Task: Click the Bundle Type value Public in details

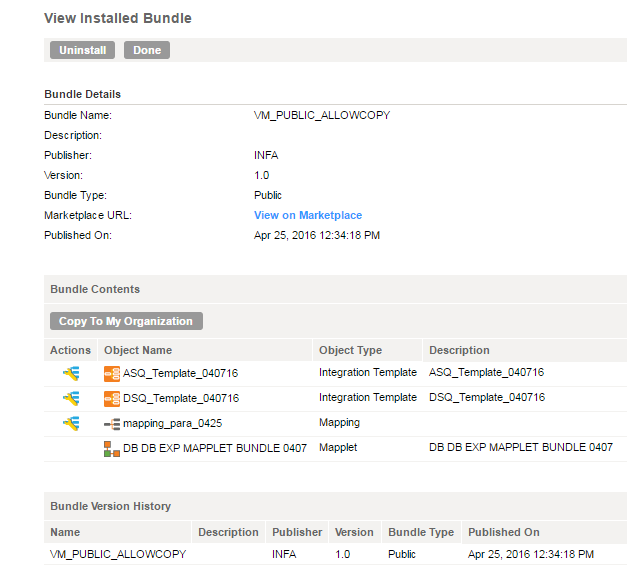Action: pos(268,195)
